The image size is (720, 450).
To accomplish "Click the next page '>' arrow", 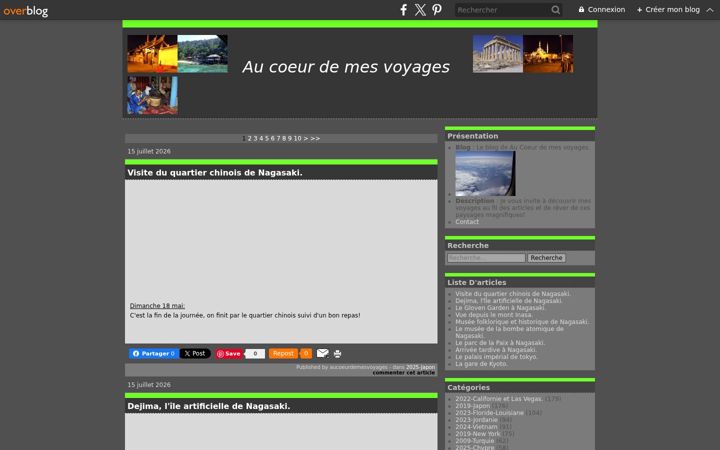I will pyautogui.click(x=306, y=138).
